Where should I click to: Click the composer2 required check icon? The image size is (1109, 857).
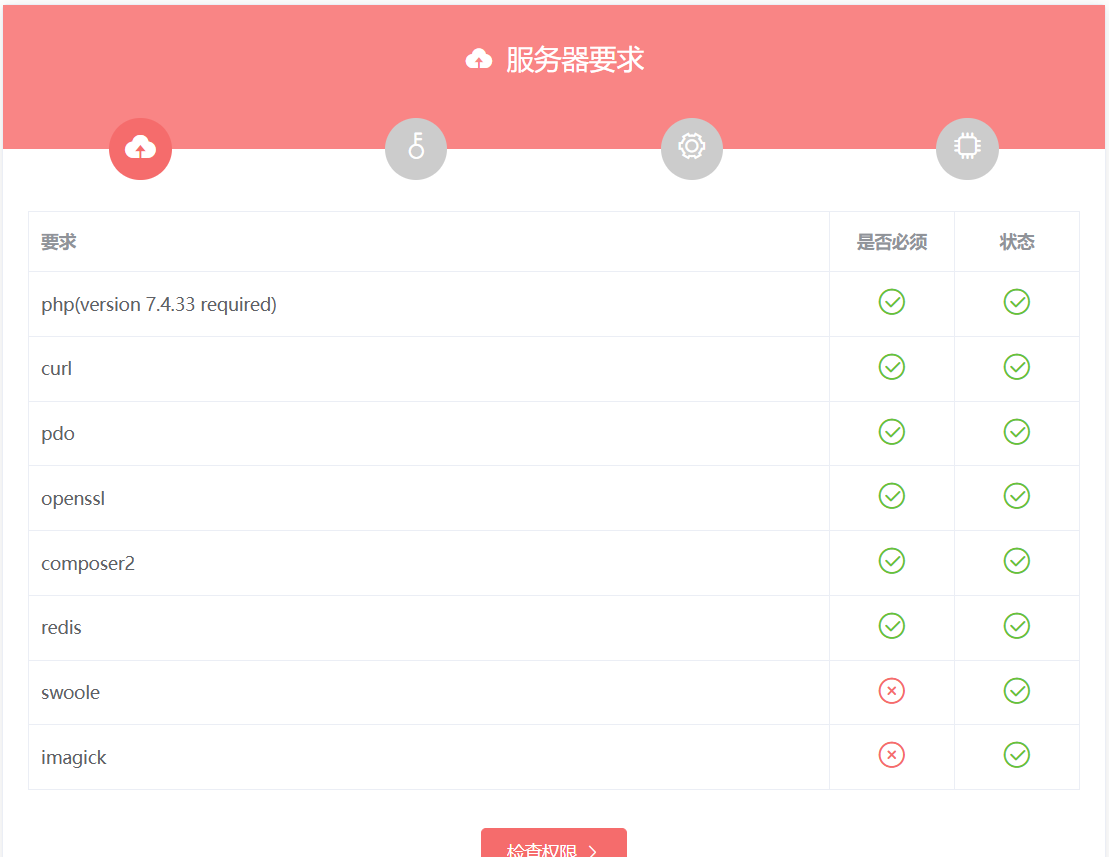pos(891,561)
